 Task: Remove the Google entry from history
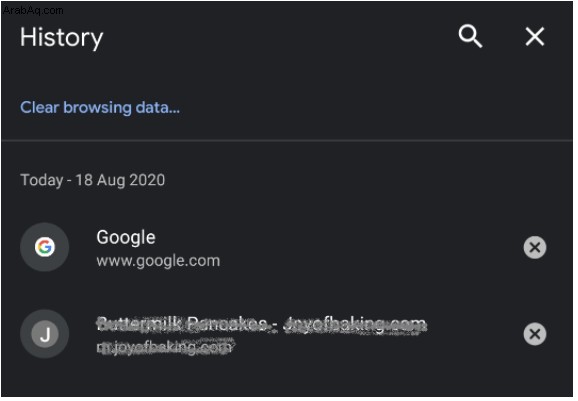(535, 247)
